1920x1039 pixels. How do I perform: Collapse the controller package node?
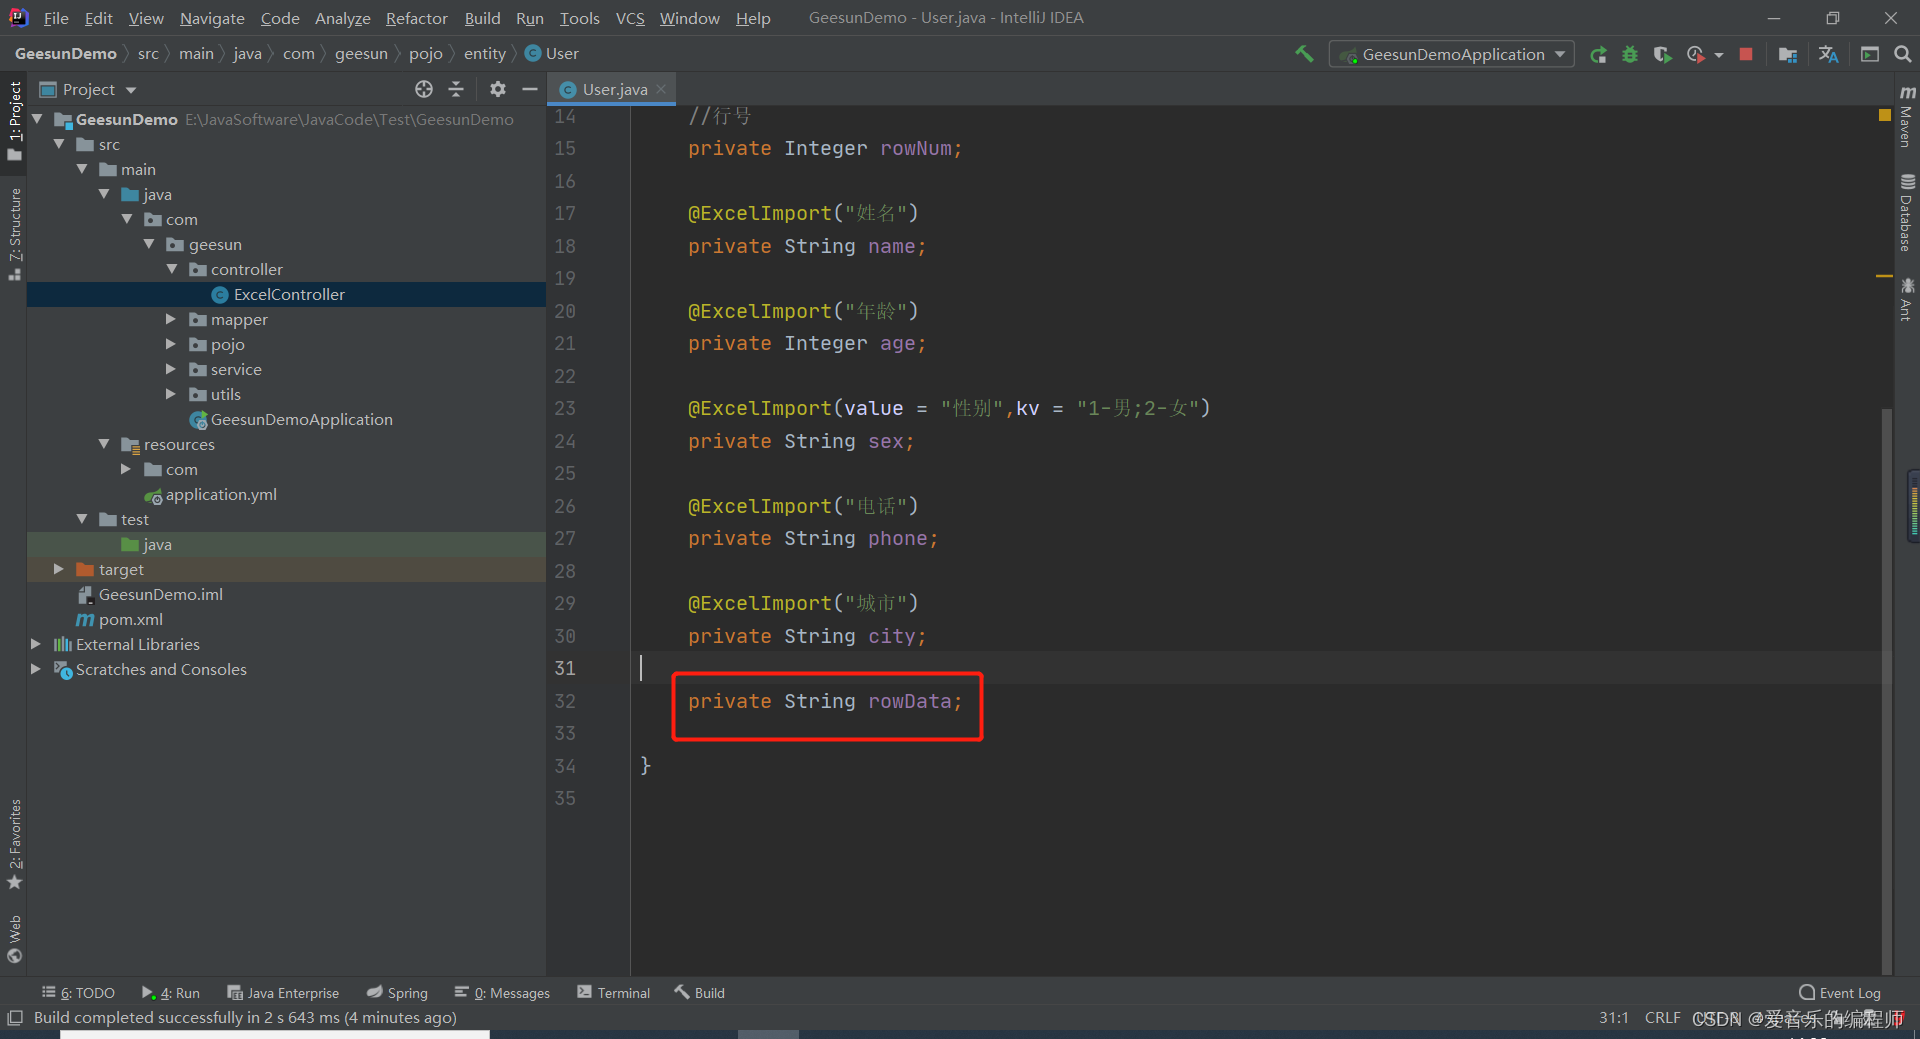(x=172, y=269)
